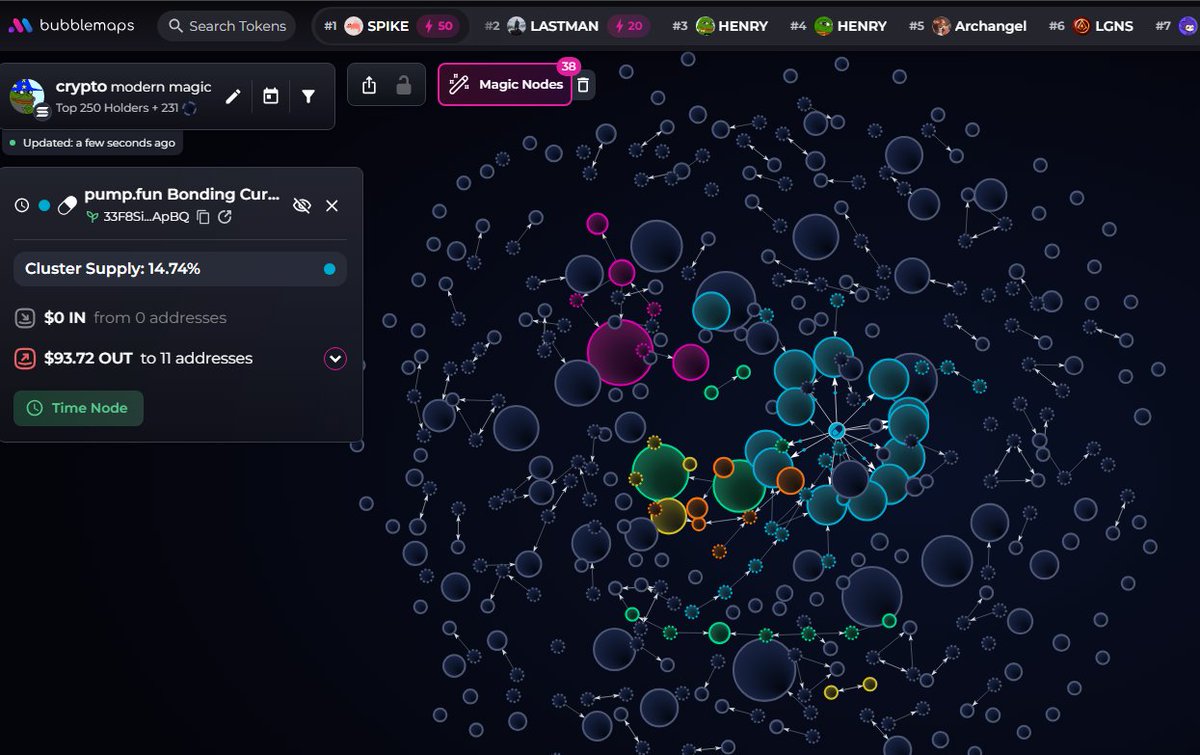Click the 38 Magic Nodes count badge
The width and height of the screenshot is (1200, 755).
click(569, 66)
